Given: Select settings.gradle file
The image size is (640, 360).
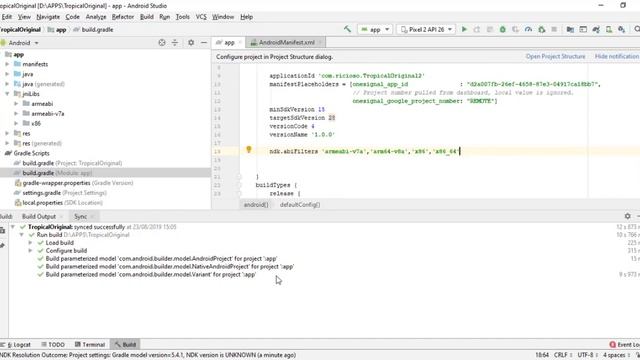Looking at the screenshot, I should coord(60,193).
